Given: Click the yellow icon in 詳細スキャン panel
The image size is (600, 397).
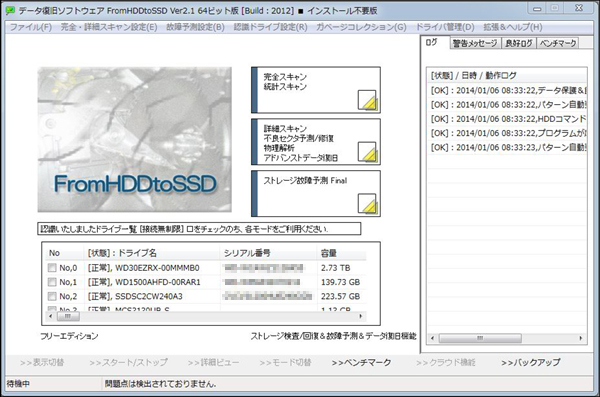Looking at the screenshot, I should point(368,152).
